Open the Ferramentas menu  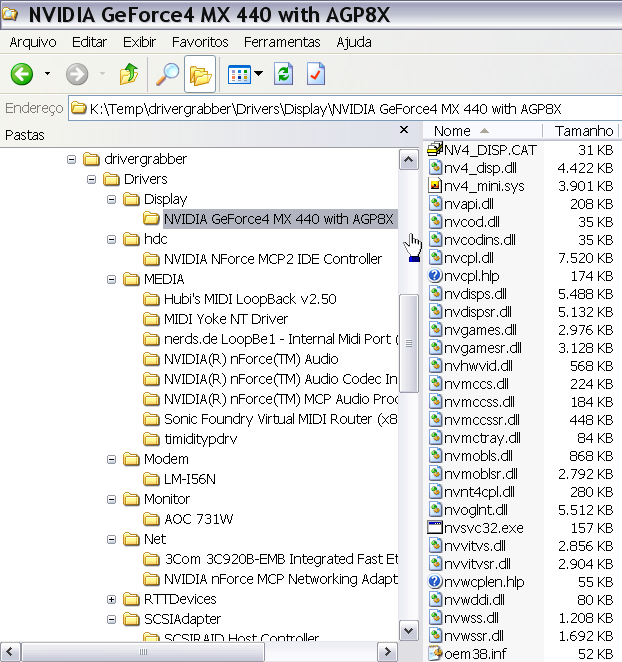click(x=282, y=42)
